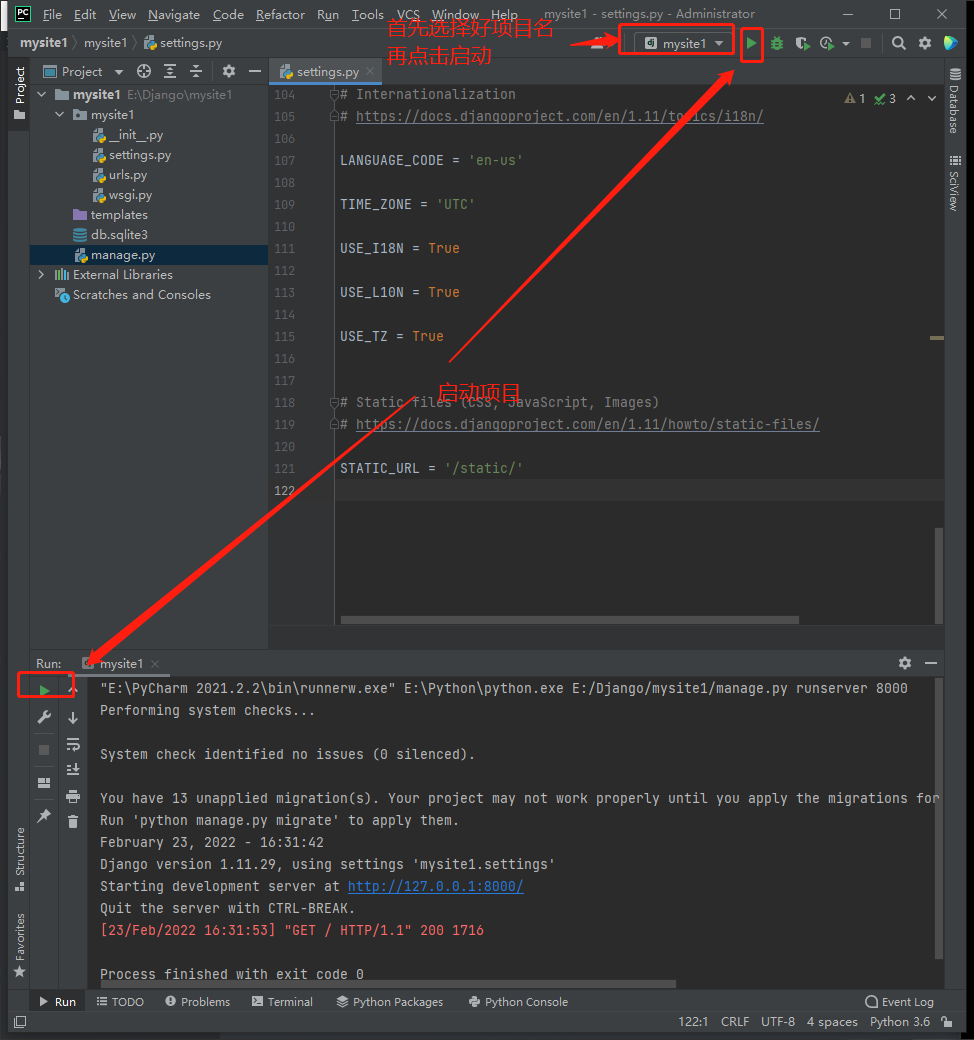Open the static-files docs link on line 119
This screenshot has height=1040, width=974.
[x=587, y=424]
